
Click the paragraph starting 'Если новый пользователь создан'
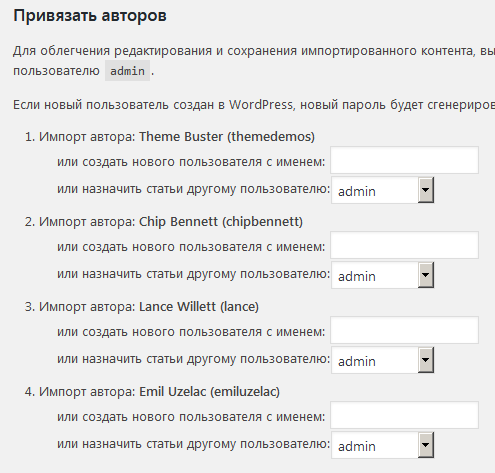coord(254,105)
